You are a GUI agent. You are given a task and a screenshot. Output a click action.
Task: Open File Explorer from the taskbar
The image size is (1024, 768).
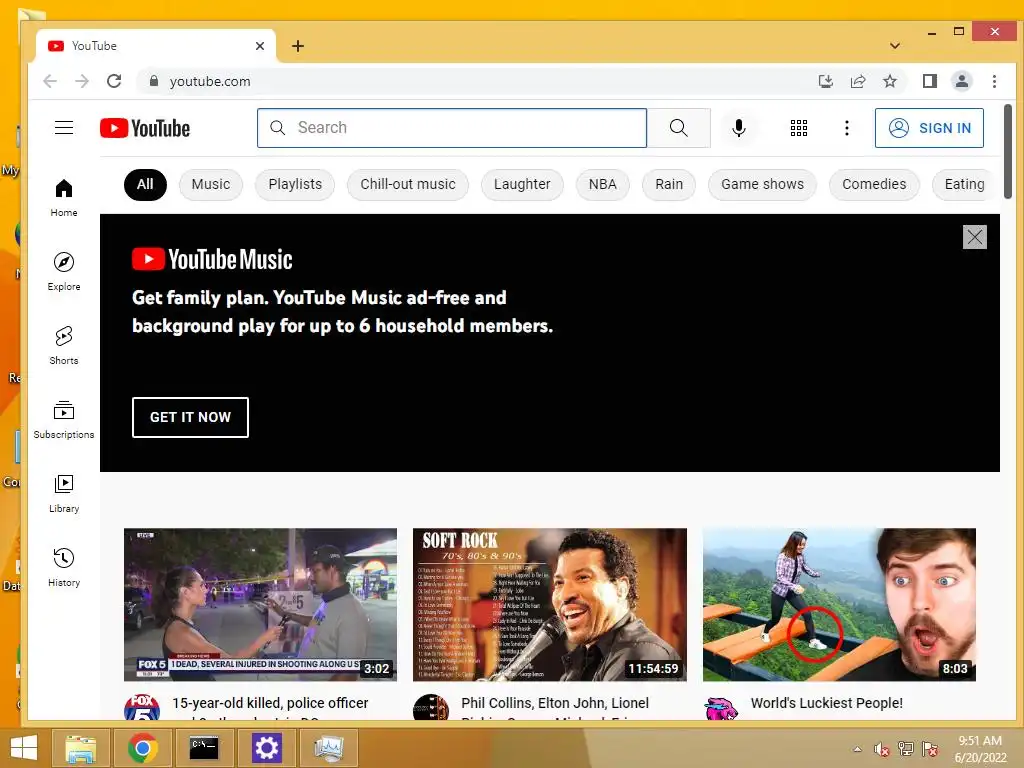point(80,748)
